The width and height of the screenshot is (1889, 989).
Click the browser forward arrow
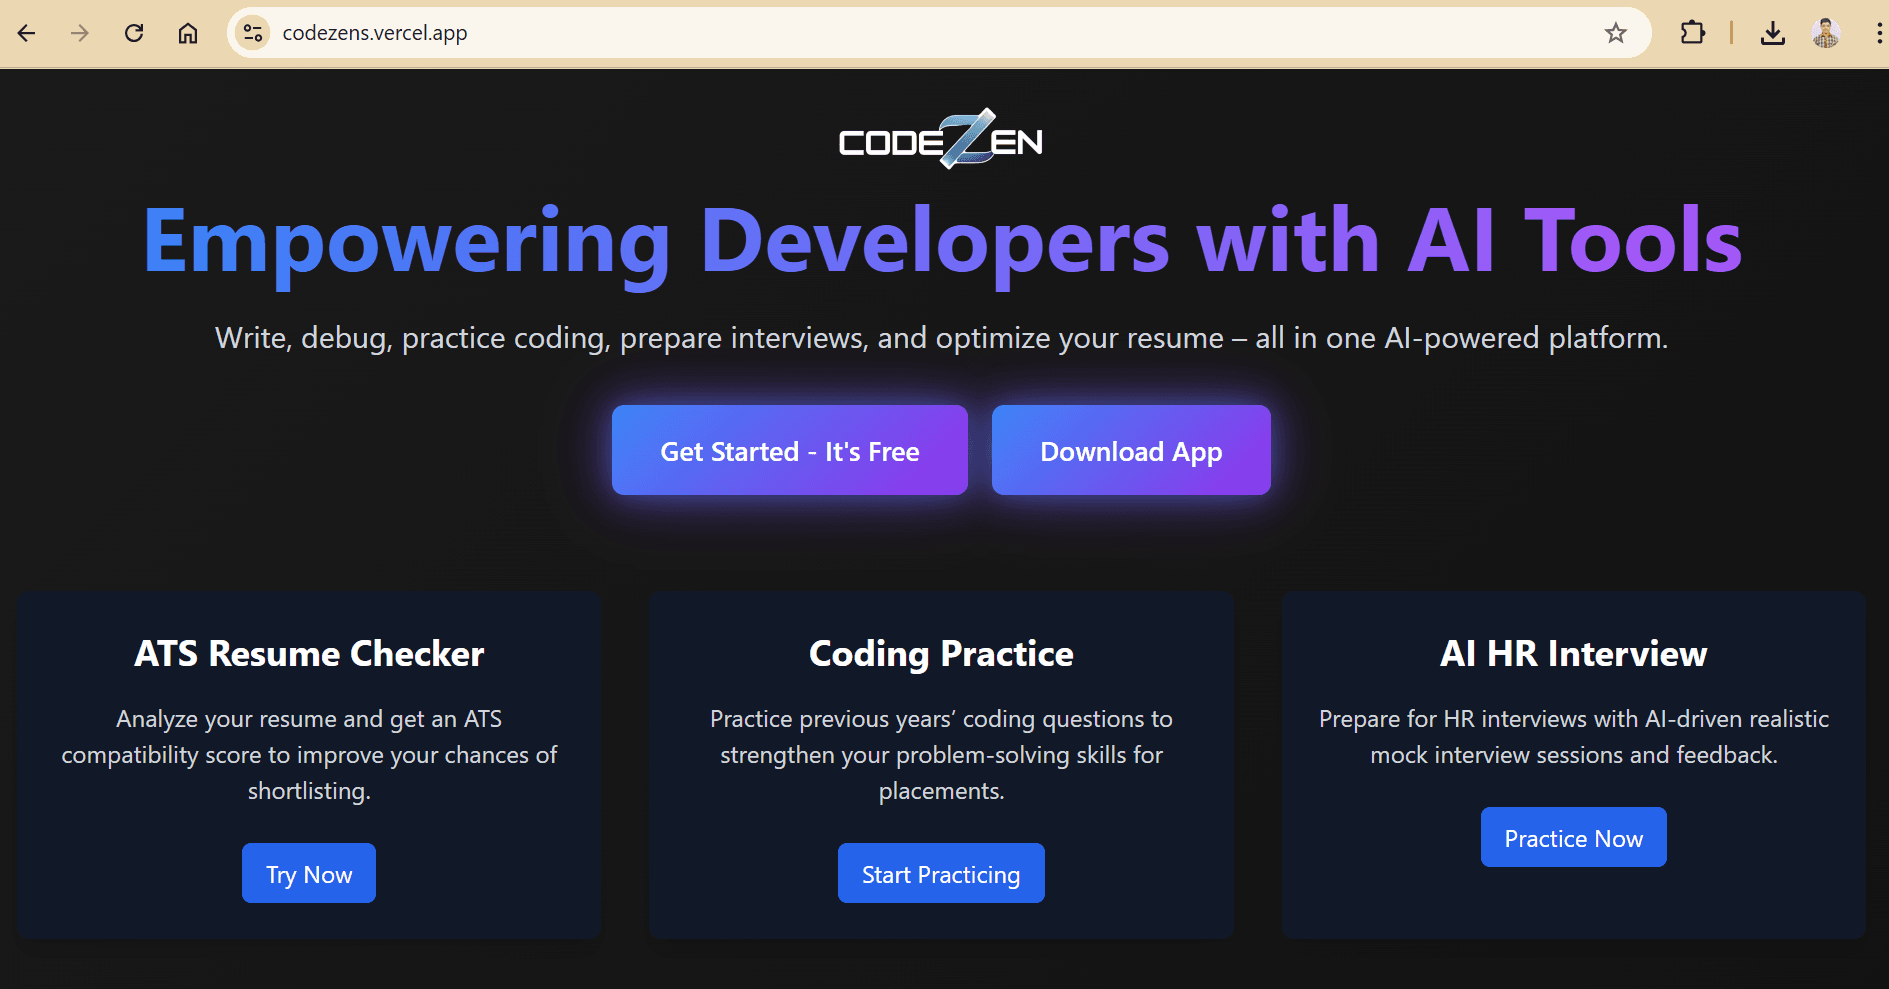[80, 33]
